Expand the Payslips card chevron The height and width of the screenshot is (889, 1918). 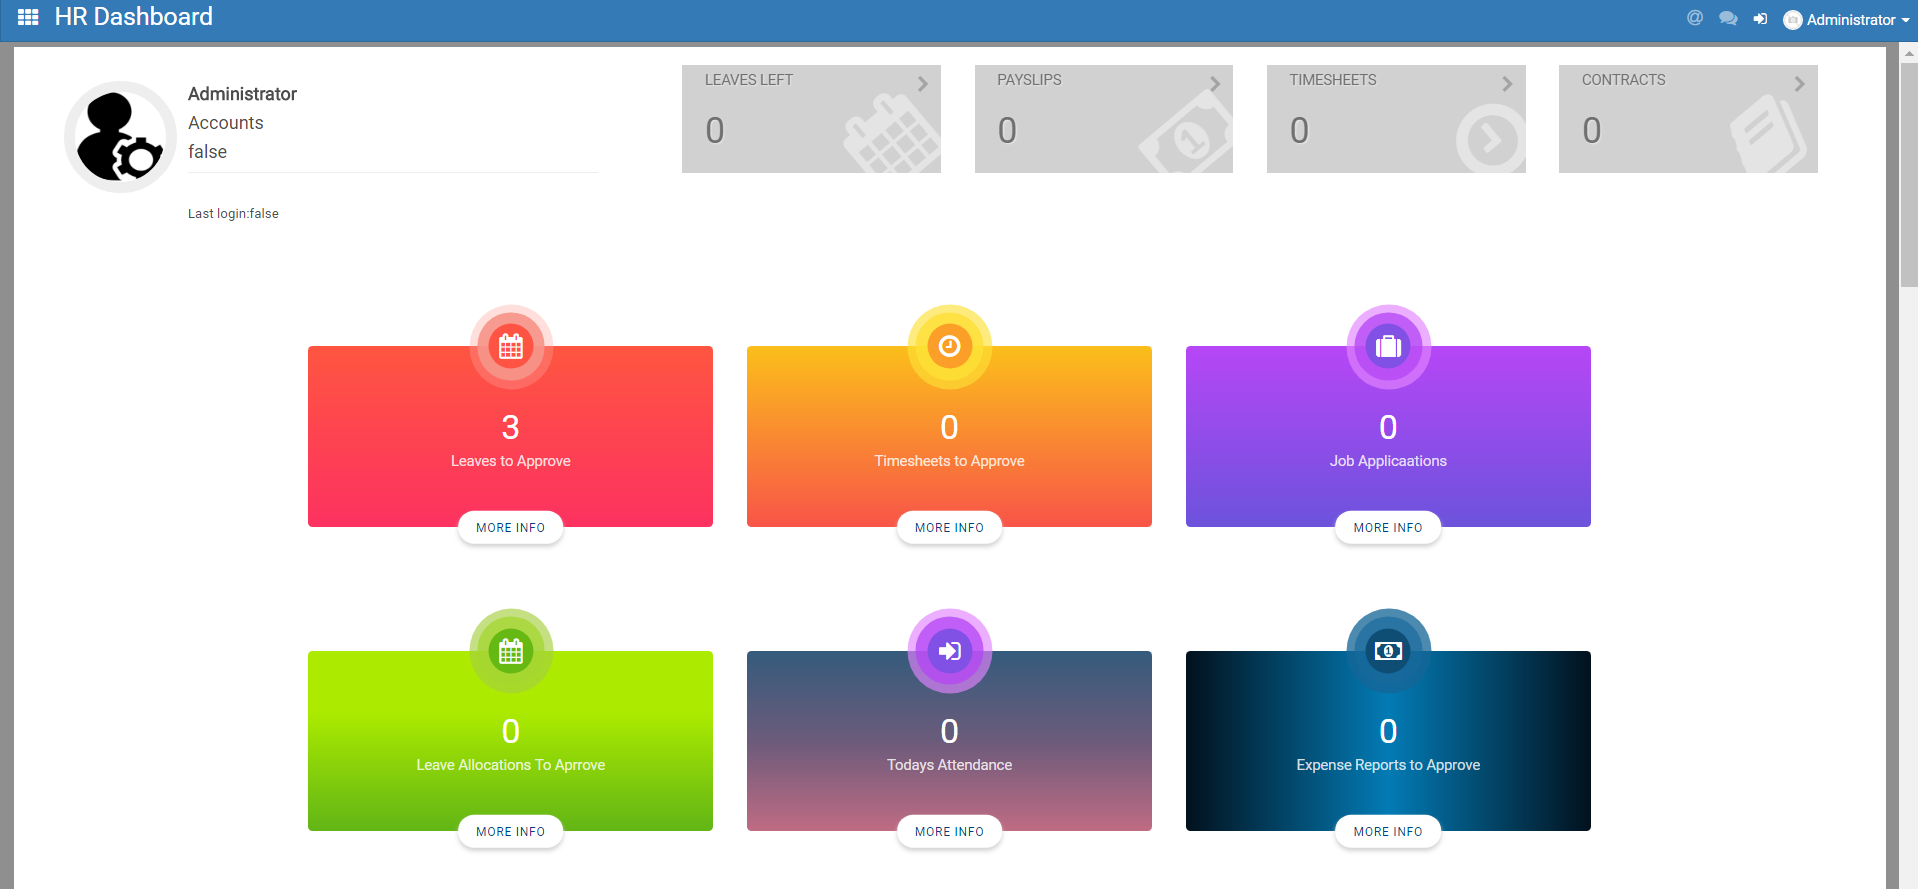click(x=1214, y=84)
